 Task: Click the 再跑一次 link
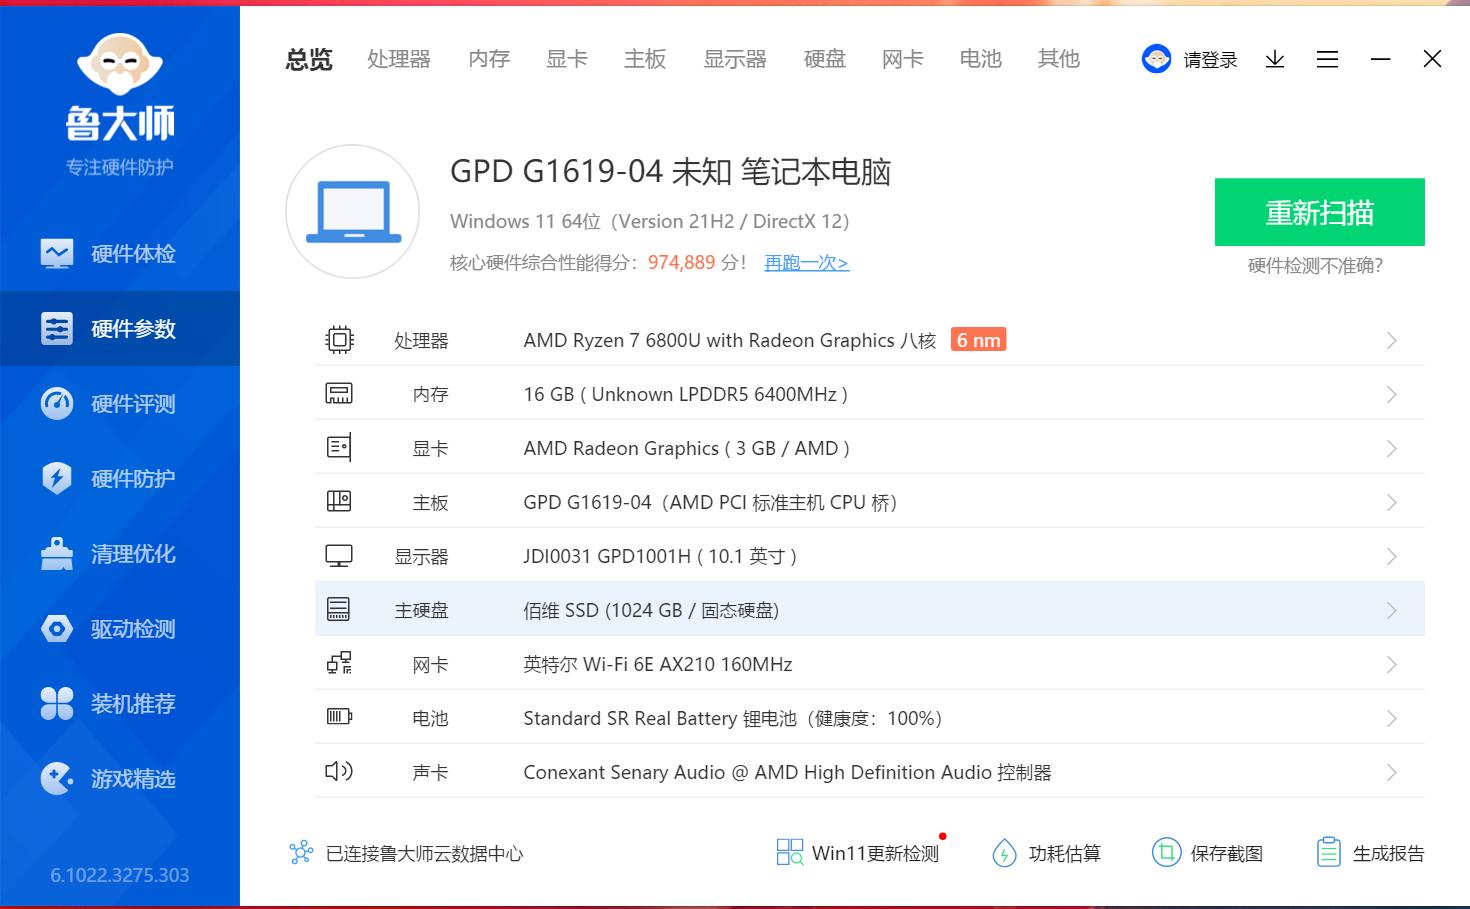tap(806, 262)
